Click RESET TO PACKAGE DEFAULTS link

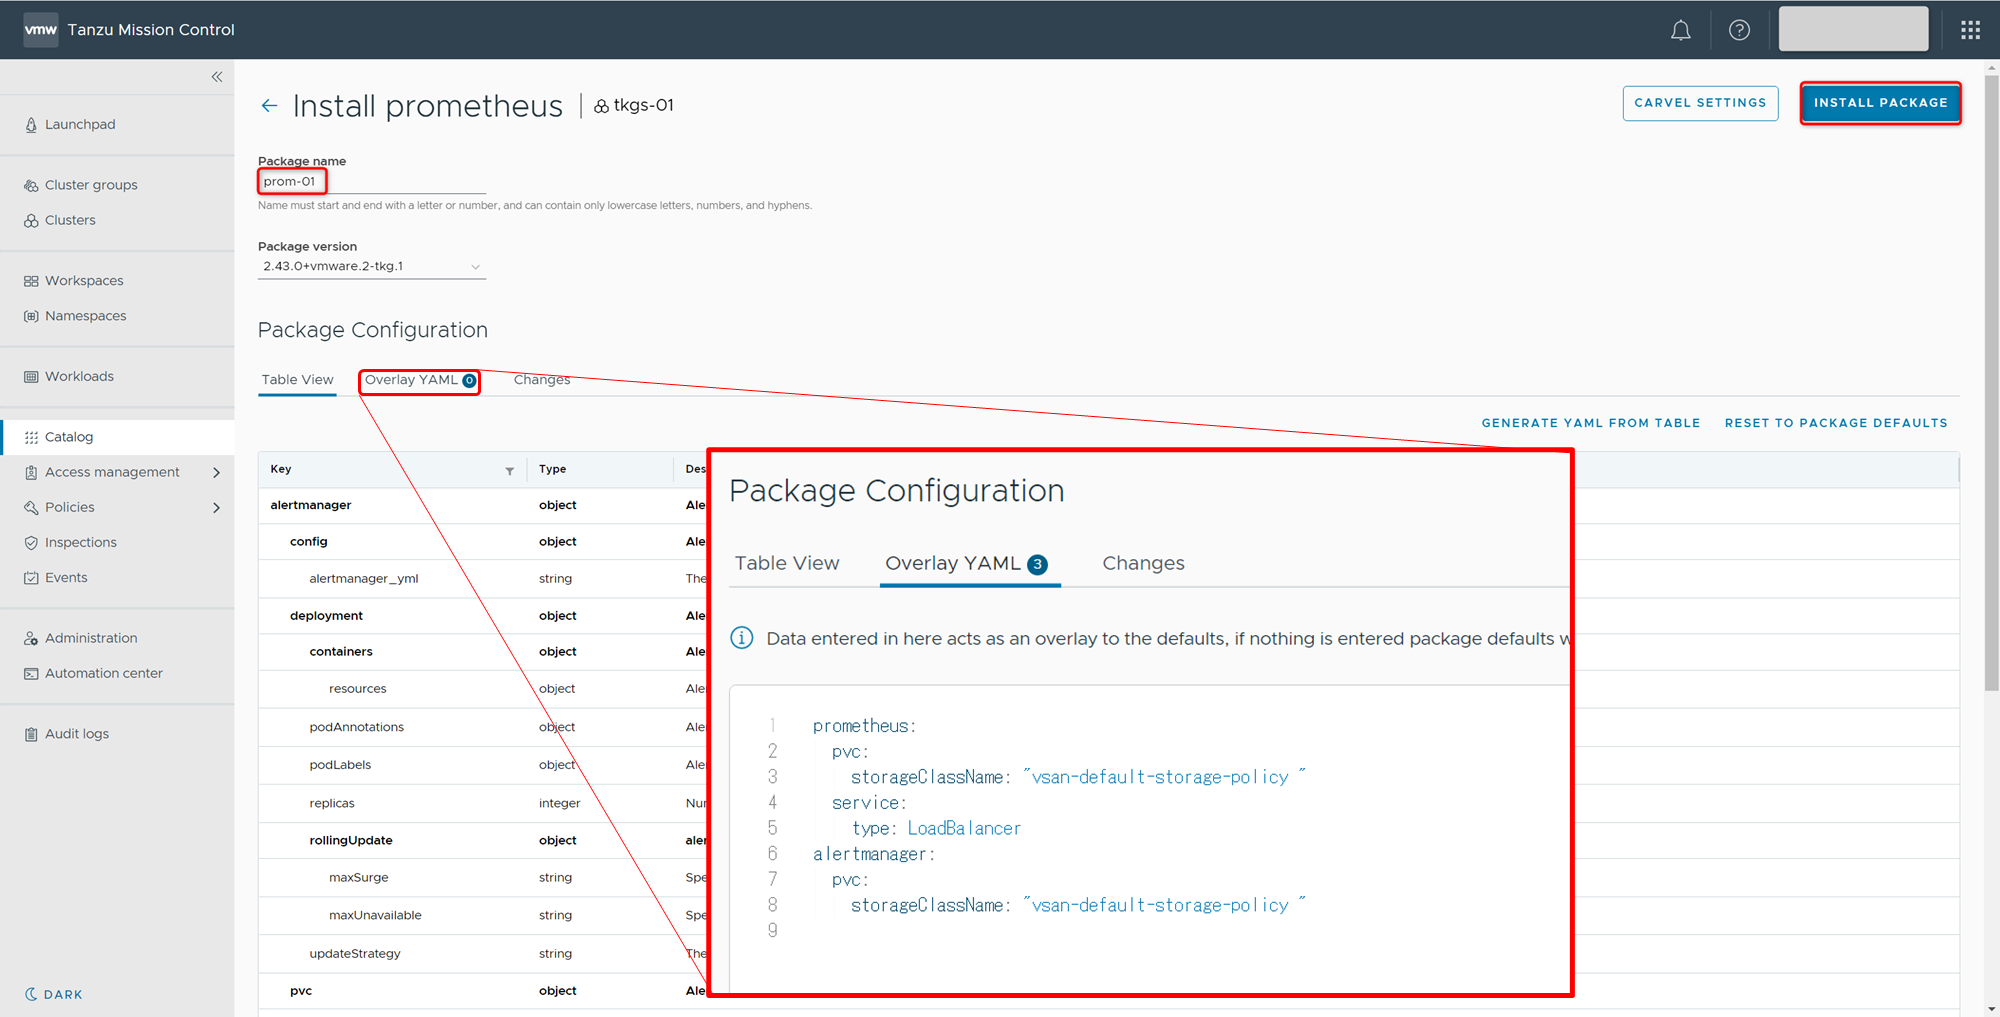coord(1836,423)
